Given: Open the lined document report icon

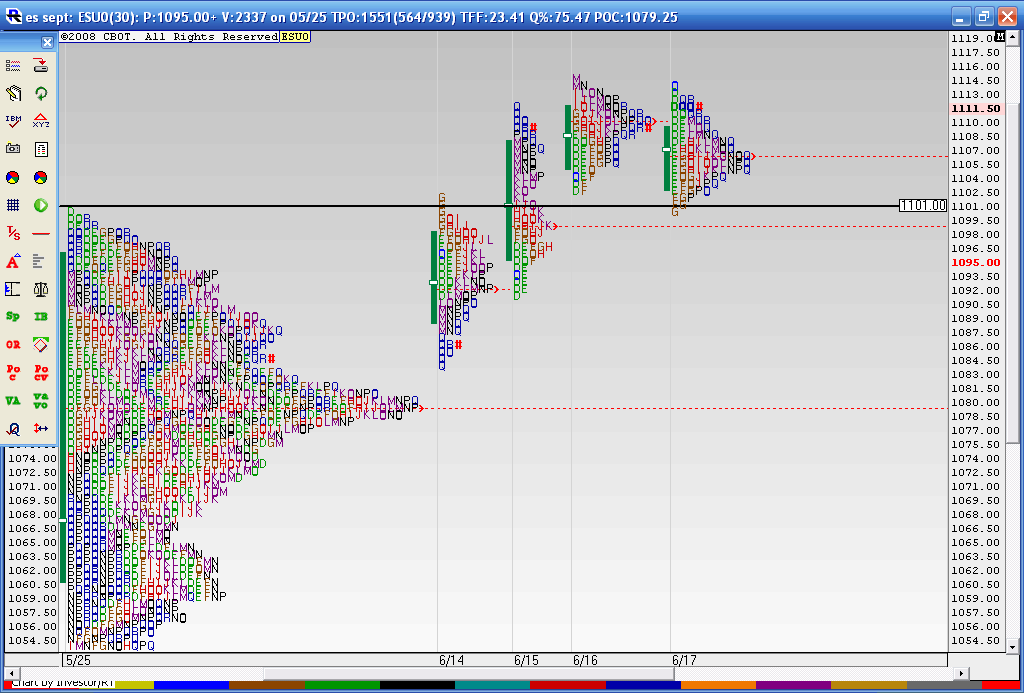Looking at the screenshot, I should (x=40, y=149).
